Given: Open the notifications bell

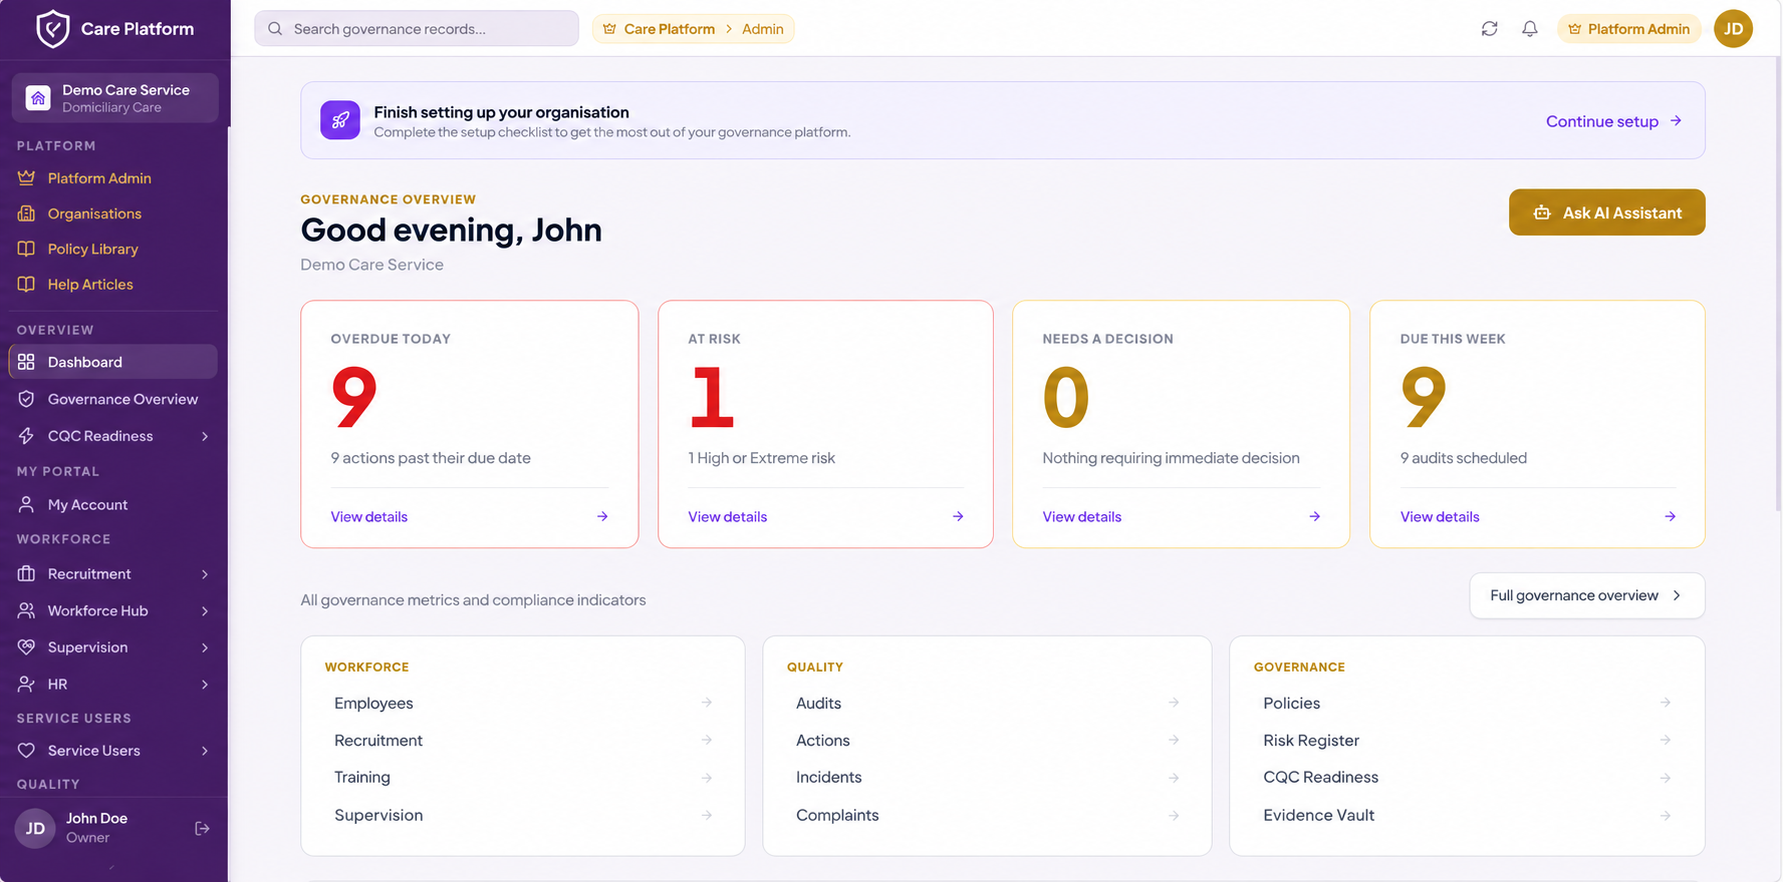Looking at the screenshot, I should pos(1529,29).
